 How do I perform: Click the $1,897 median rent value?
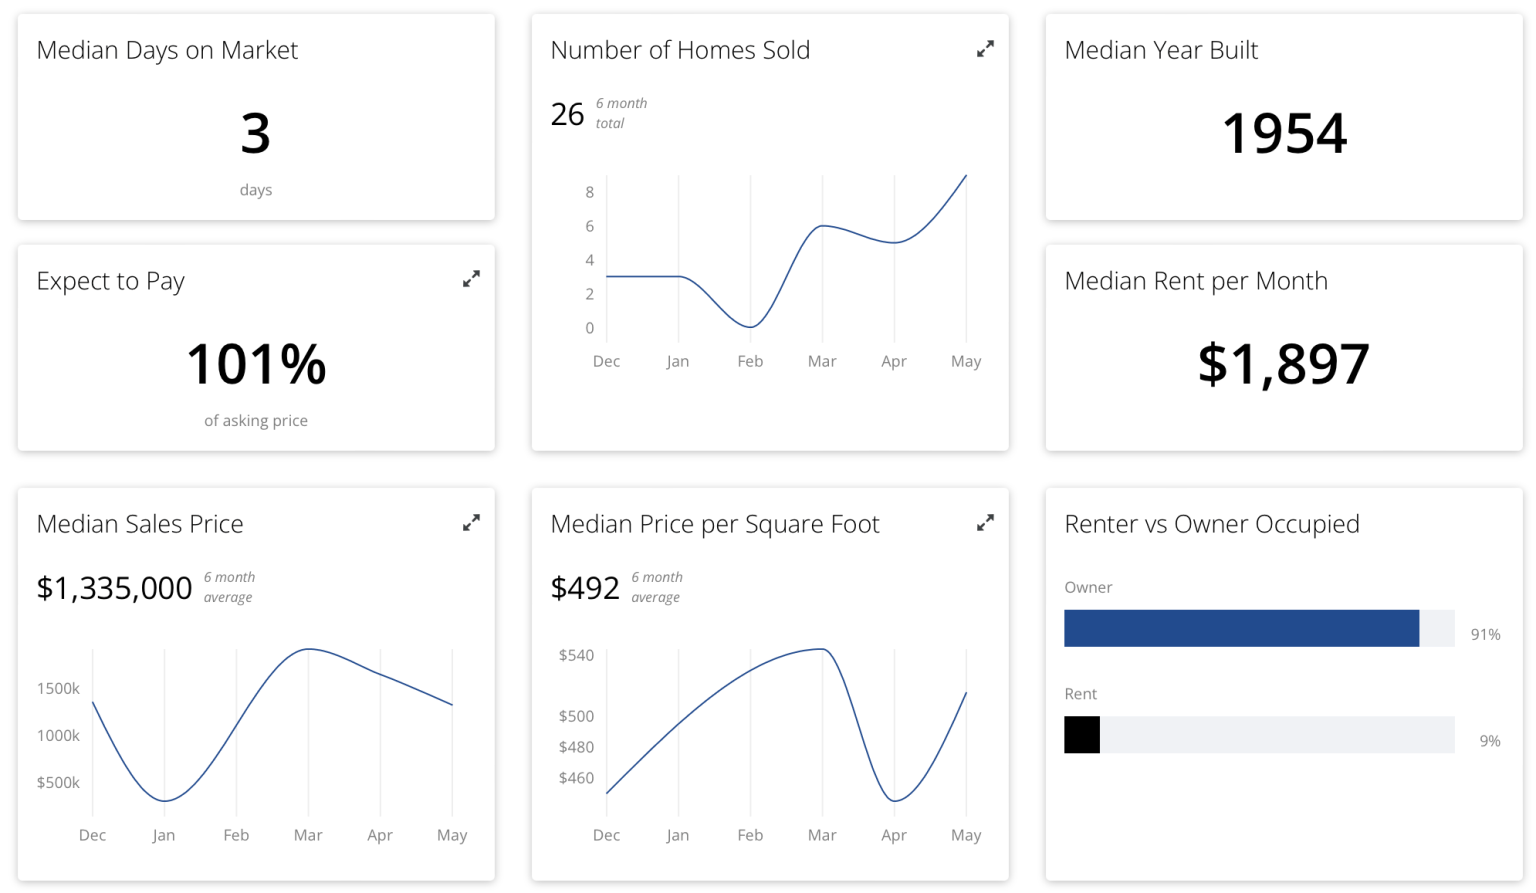point(1283,364)
